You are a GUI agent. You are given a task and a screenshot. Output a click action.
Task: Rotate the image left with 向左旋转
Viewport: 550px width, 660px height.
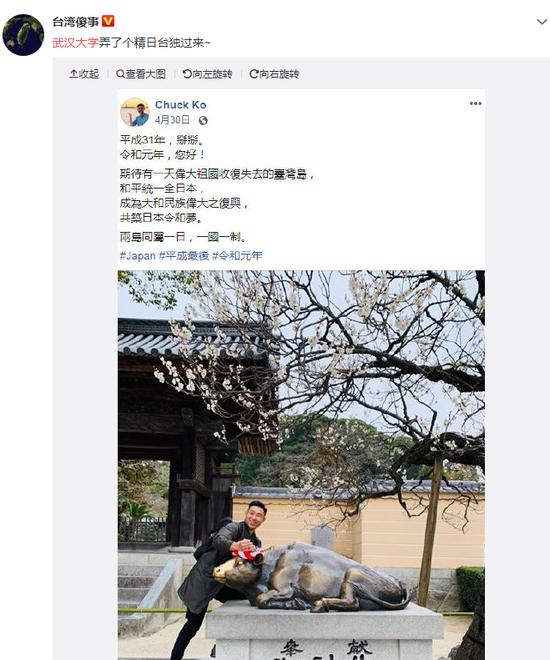207,74
